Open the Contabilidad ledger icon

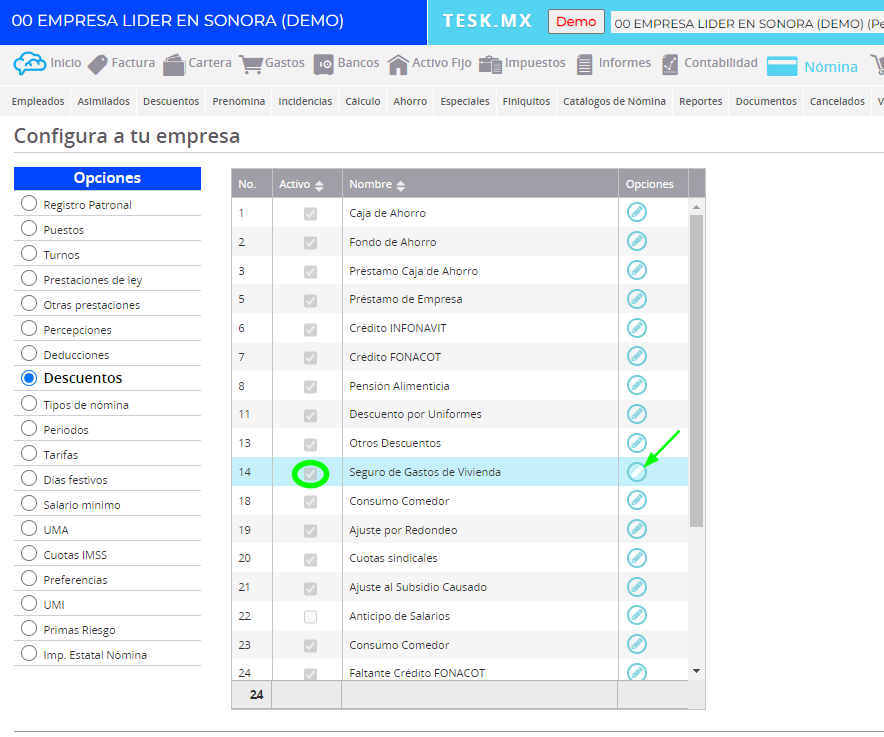point(670,64)
